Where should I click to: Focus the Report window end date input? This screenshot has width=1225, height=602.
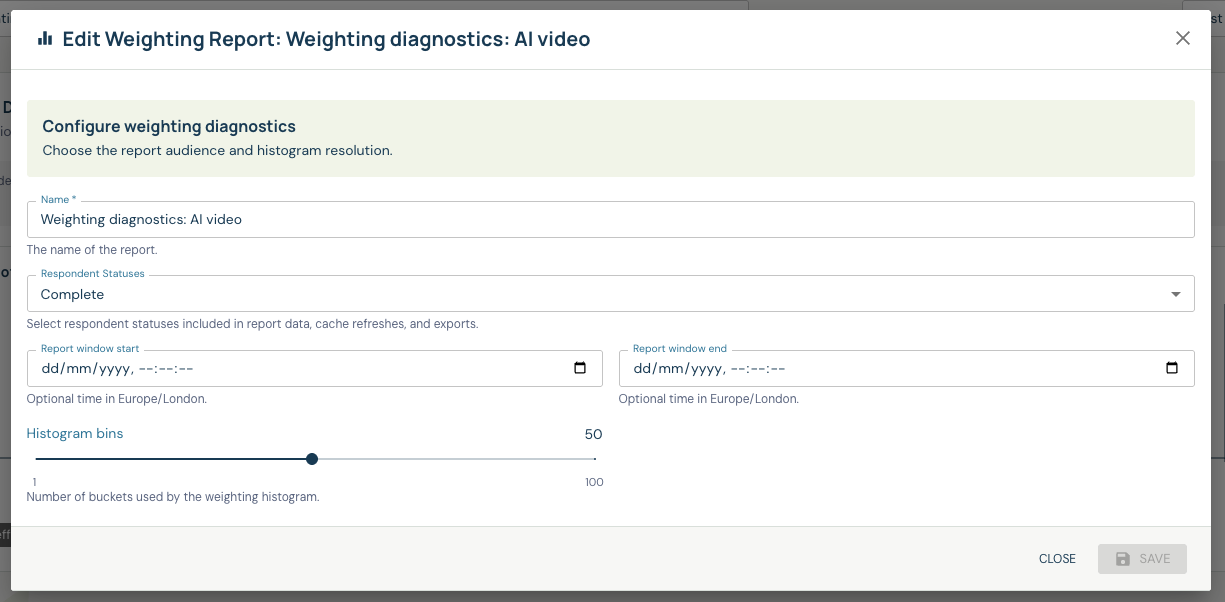(x=907, y=368)
